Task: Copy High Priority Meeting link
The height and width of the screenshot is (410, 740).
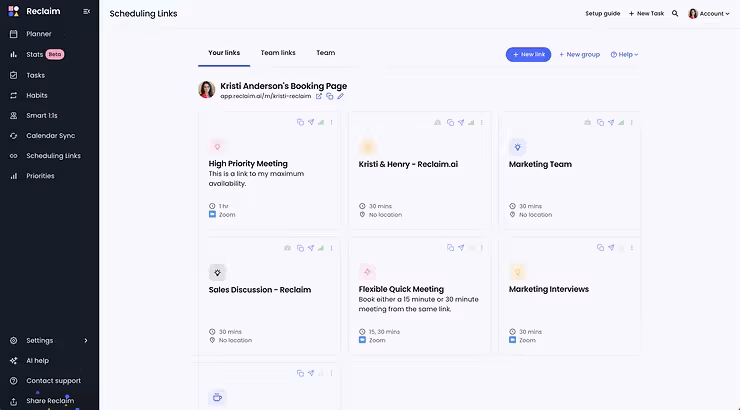Action: 300,122
